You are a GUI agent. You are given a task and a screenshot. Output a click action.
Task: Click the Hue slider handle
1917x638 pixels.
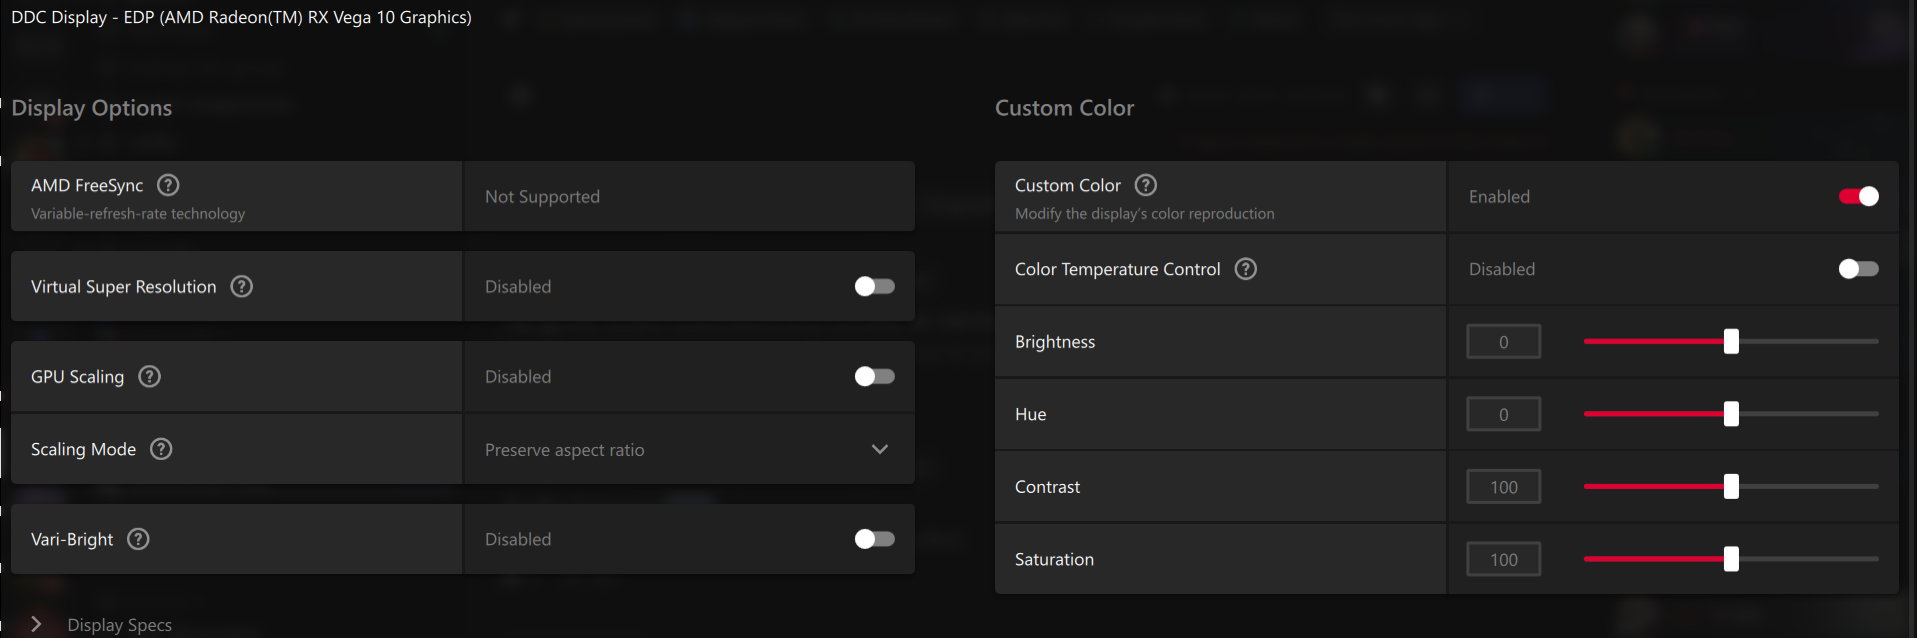click(x=1731, y=414)
